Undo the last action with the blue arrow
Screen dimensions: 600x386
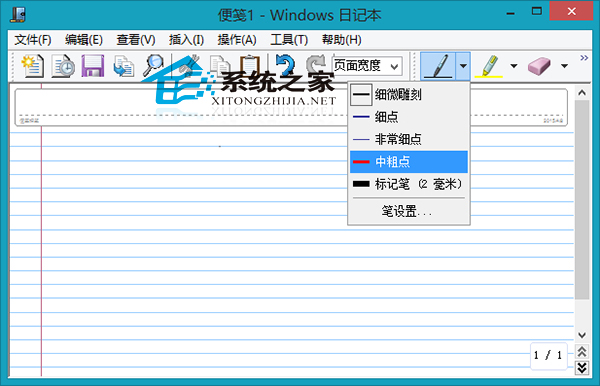click(285, 66)
